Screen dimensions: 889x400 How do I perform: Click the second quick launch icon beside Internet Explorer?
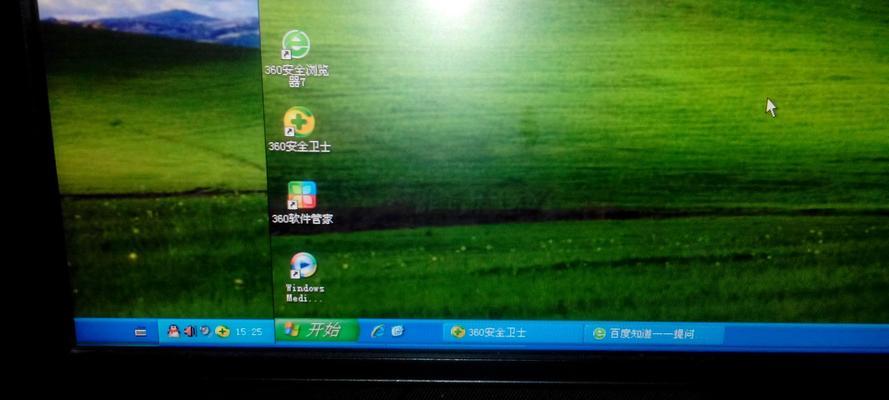397,331
